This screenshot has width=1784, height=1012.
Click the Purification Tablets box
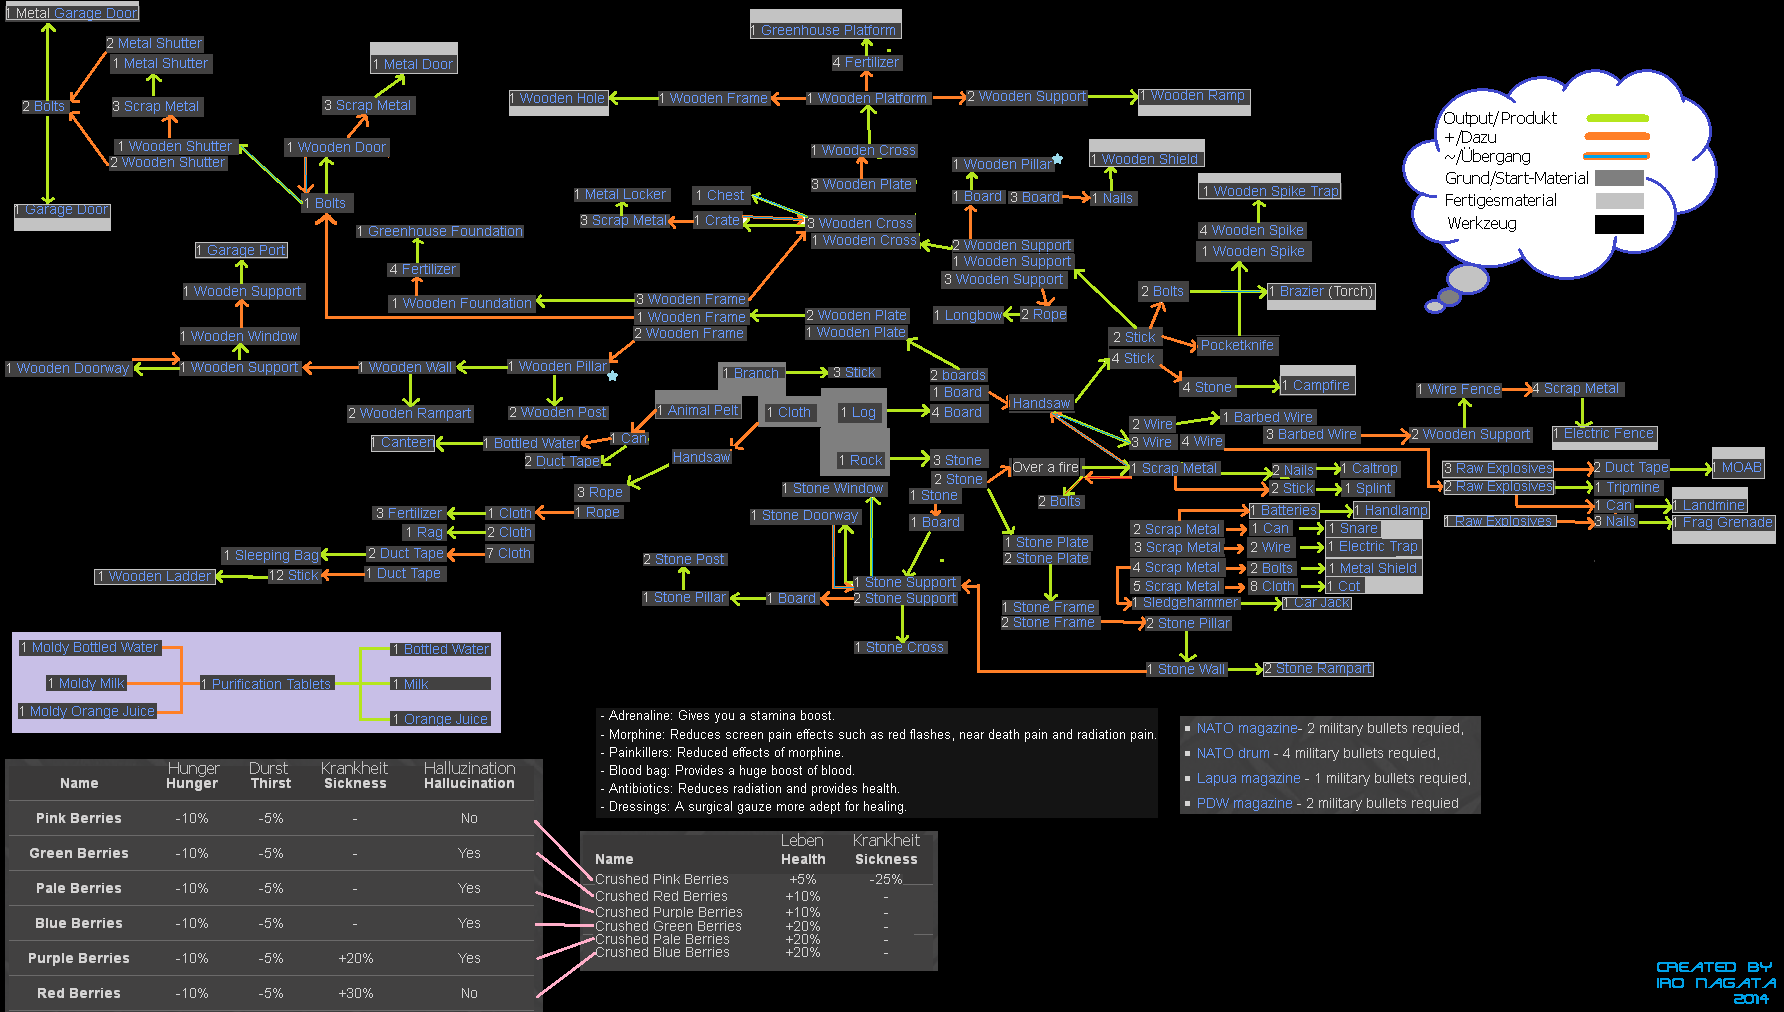(267, 684)
